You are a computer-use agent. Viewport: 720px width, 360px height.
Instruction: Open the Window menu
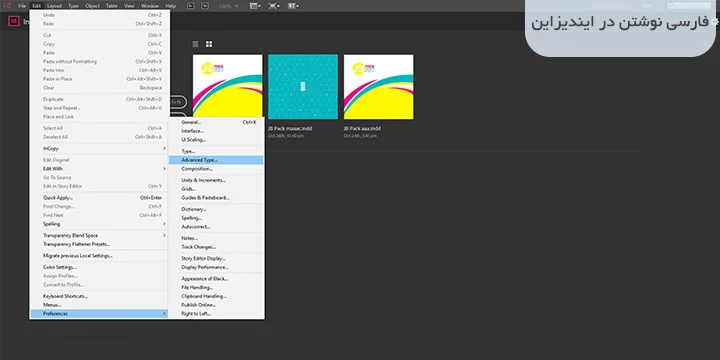click(x=150, y=6)
